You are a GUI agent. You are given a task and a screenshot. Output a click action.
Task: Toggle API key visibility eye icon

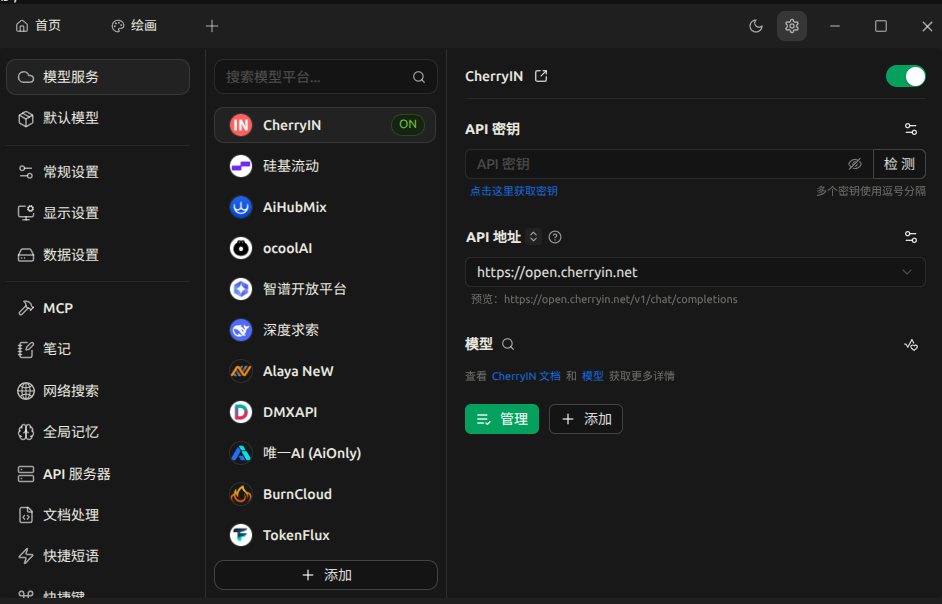click(854, 164)
